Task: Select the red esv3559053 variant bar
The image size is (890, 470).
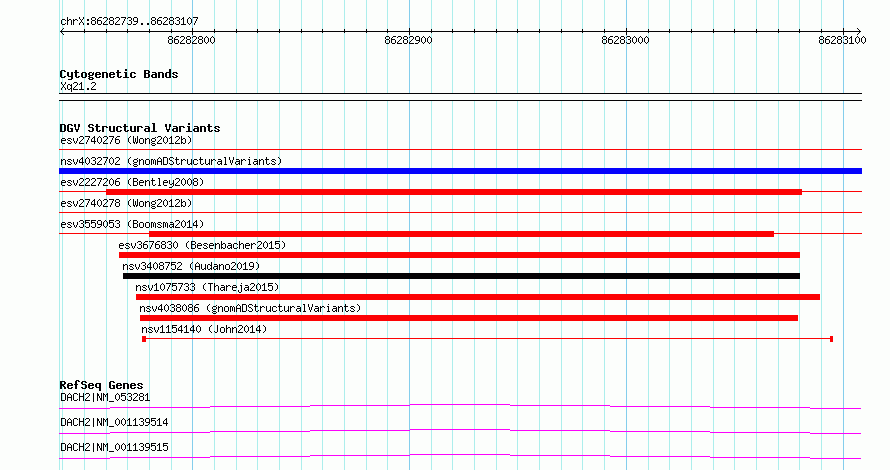Action: coord(461,234)
